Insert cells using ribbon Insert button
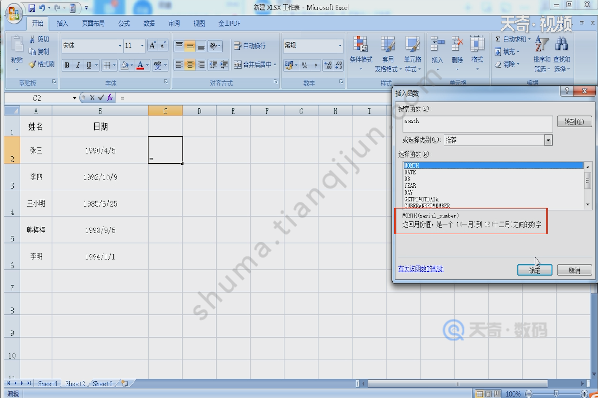This screenshot has height=398, width=598. [437, 54]
